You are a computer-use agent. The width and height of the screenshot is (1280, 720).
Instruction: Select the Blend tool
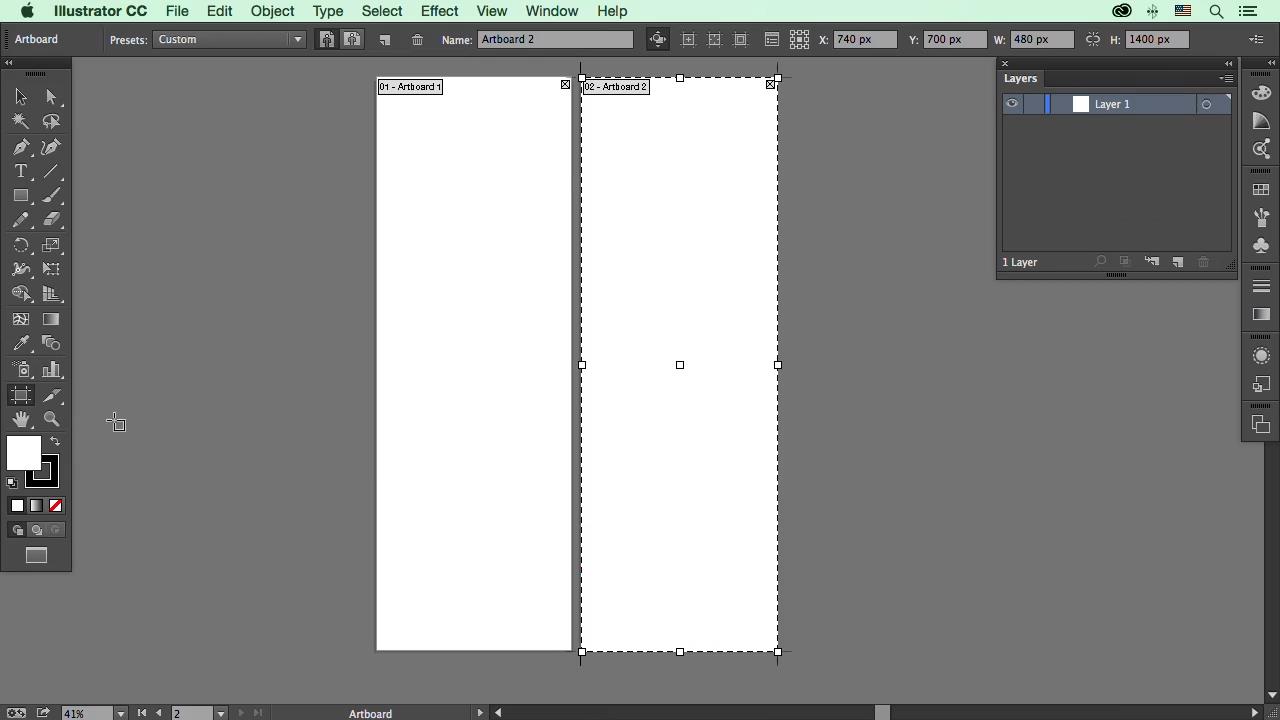pos(51,343)
